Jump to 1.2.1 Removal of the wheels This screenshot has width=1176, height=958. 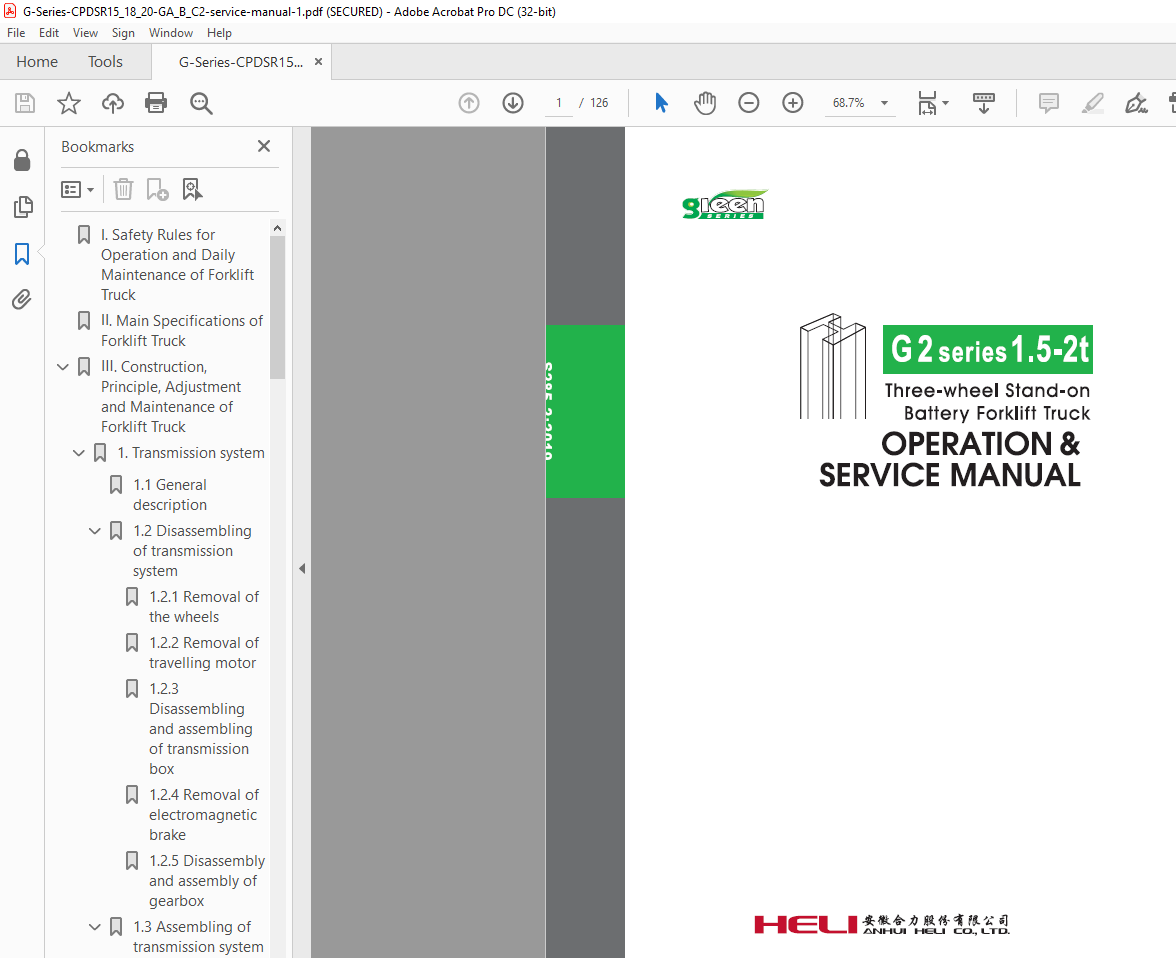click(x=203, y=607)
